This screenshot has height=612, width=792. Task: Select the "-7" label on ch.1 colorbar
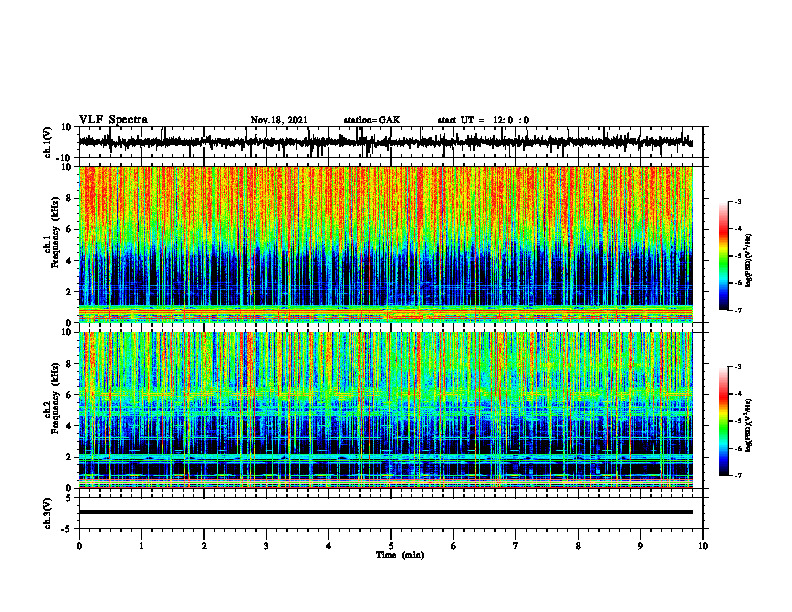click(x=737, y=310)
